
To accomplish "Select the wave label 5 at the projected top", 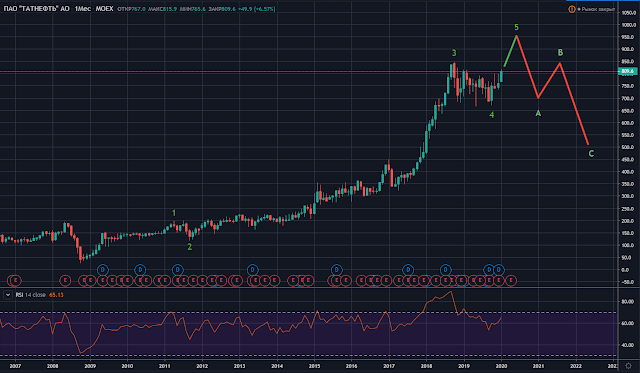I will [x=516, y=27].
